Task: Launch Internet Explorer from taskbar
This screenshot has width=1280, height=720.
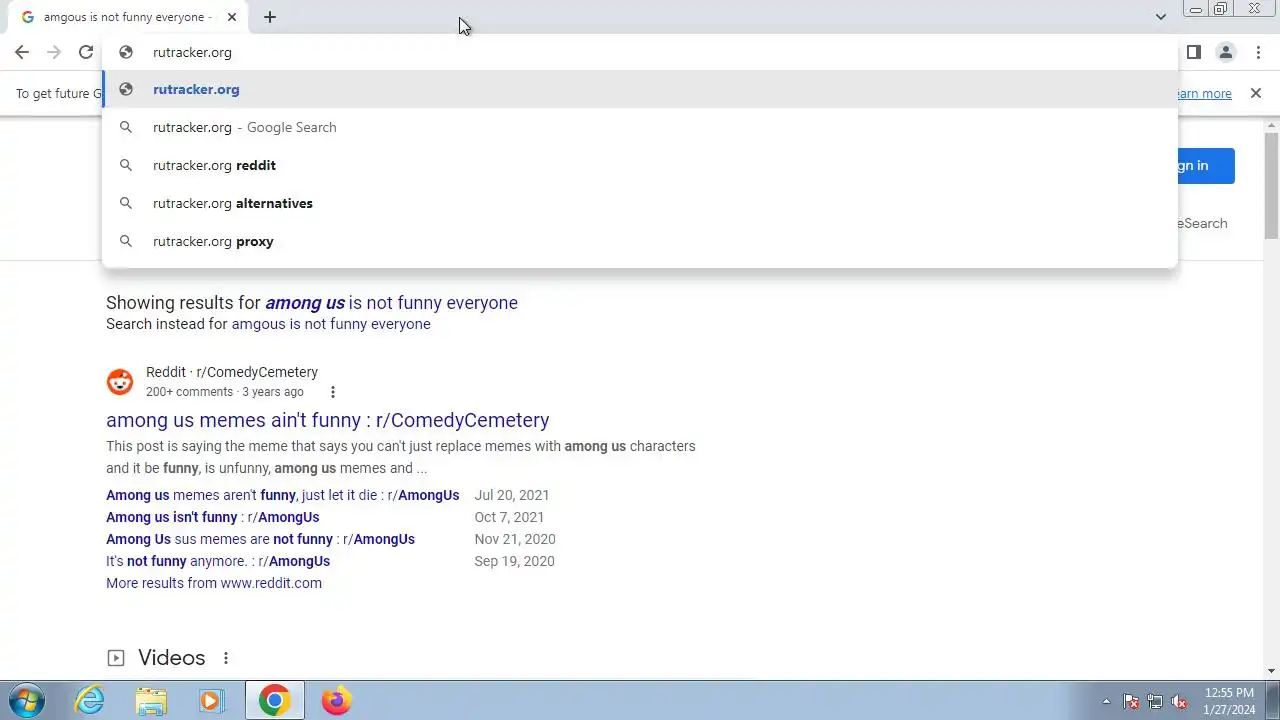Action: click(90, 700)
